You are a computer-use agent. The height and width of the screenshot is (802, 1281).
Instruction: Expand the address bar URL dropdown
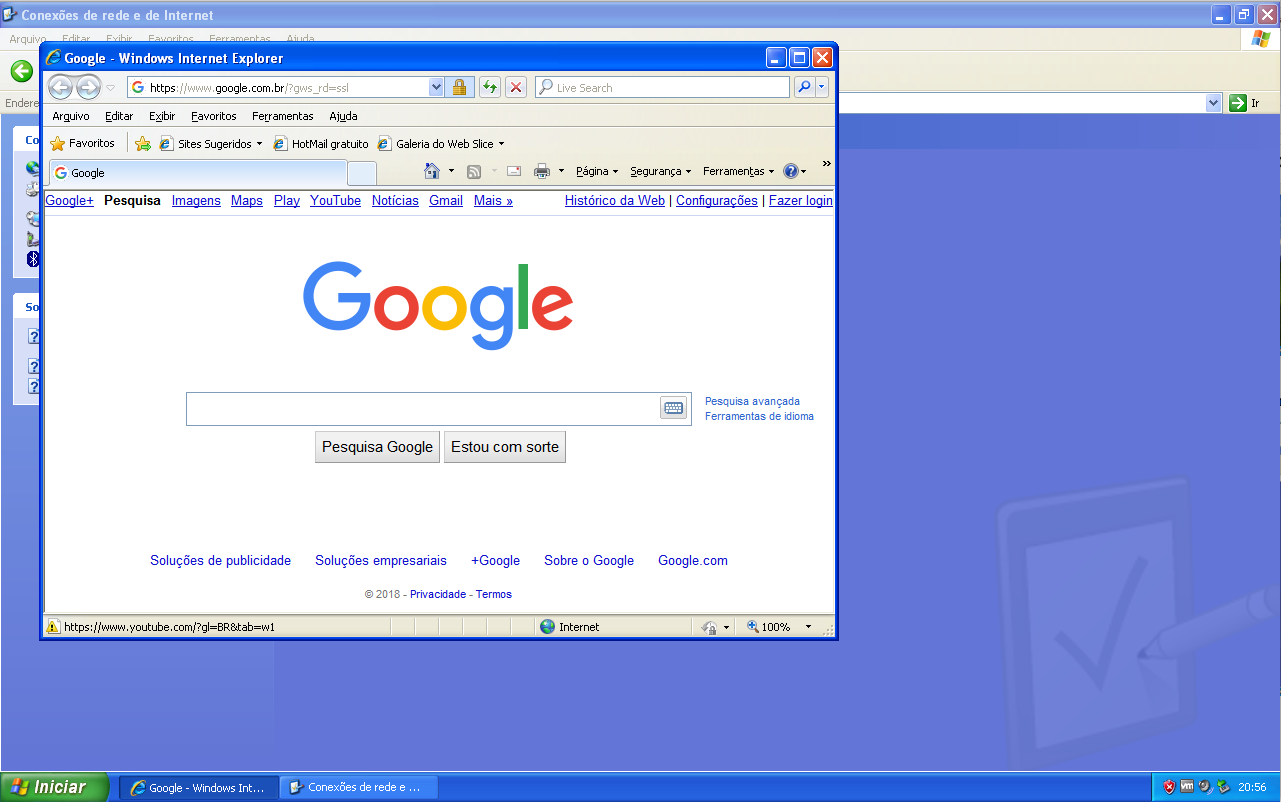pos(436,88)
